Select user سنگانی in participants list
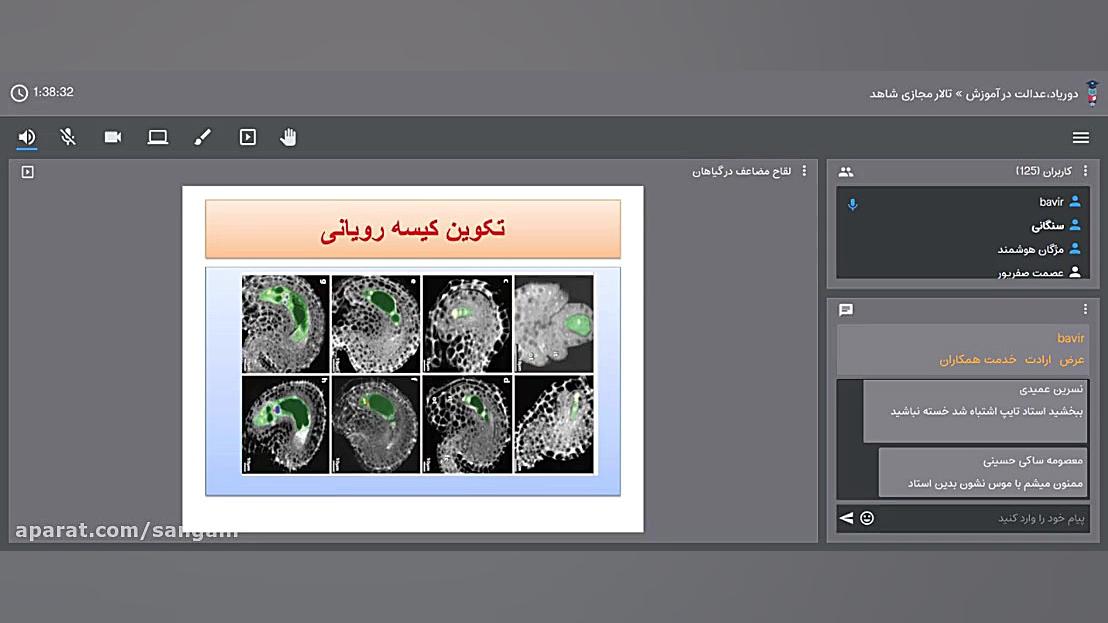 point(1046,226)
